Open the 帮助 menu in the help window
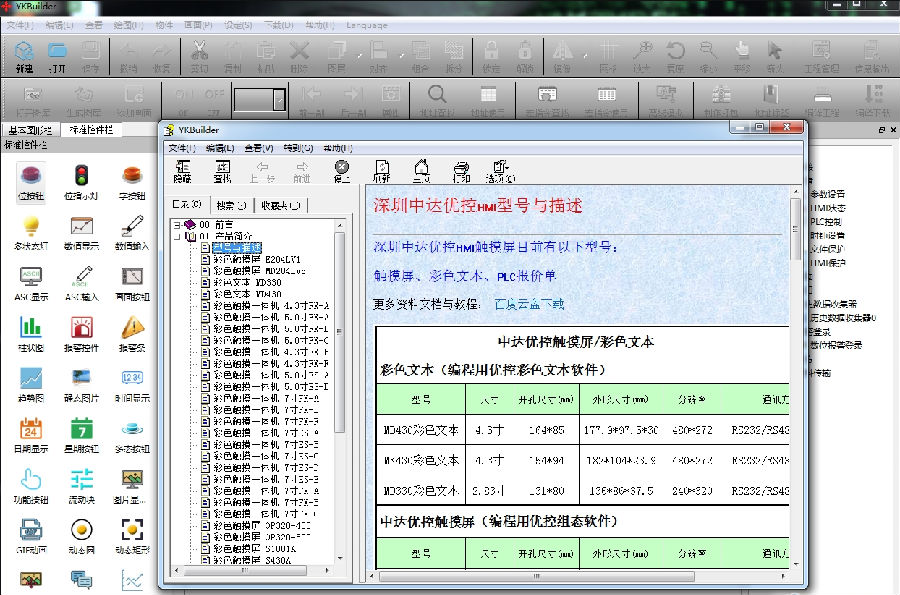 (x=337, y=147)
